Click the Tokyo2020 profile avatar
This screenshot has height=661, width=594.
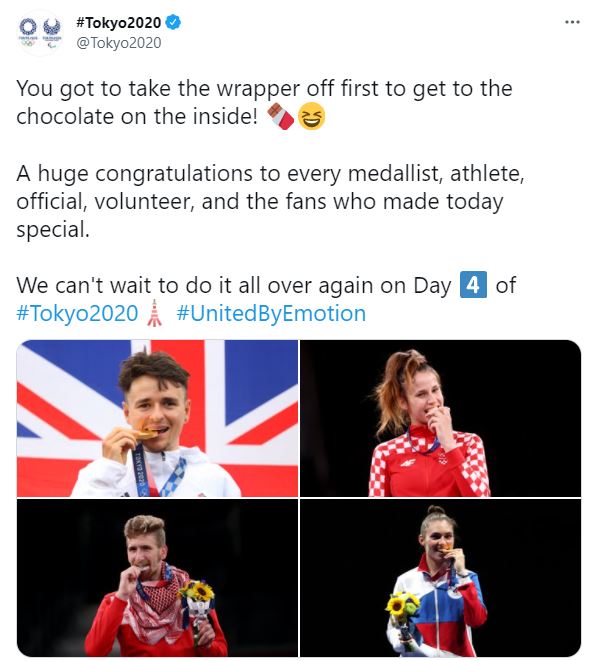(x=40, y=33)
